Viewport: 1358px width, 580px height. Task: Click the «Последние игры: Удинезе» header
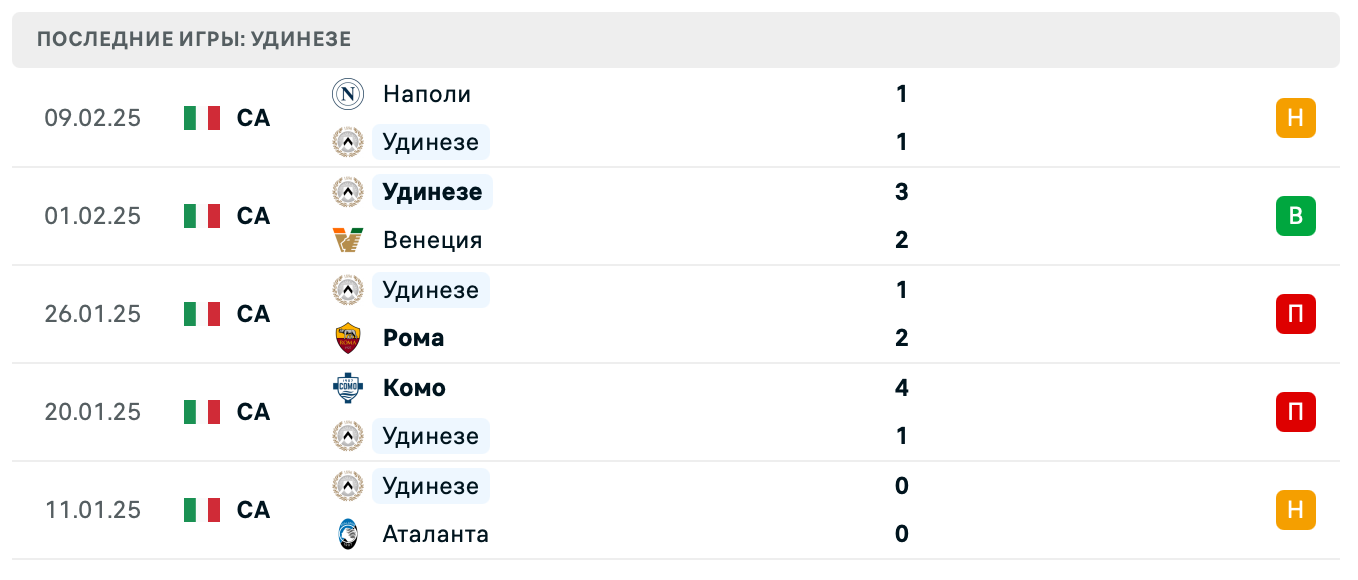[x=194, y=40]
